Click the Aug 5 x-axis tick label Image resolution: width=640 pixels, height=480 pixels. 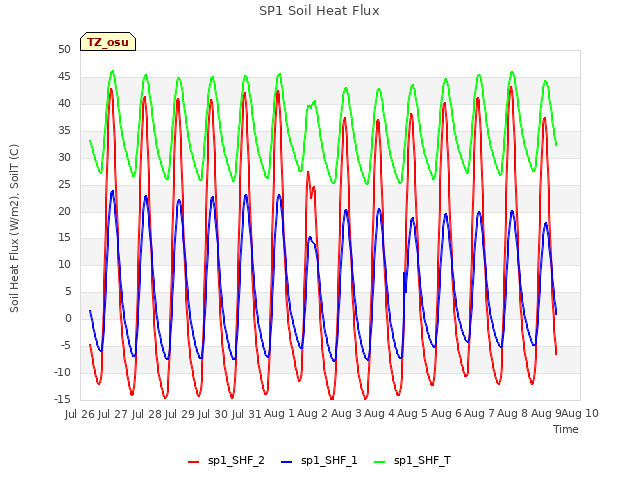(x=413, y=413)
